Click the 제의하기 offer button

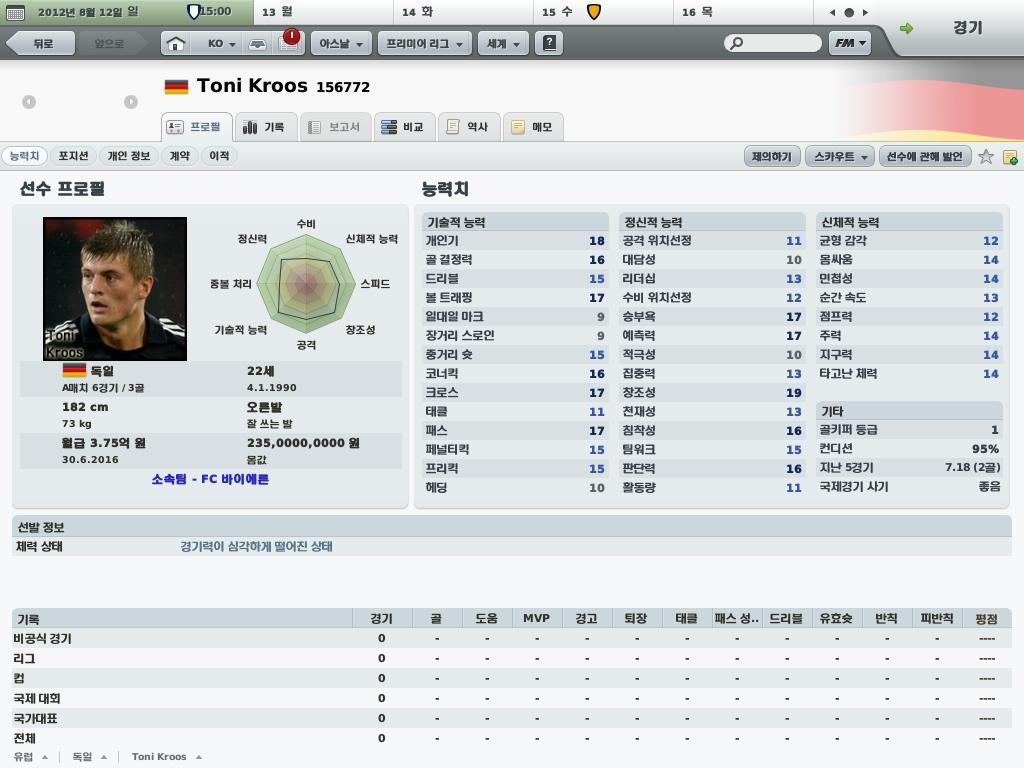point(771,157)
